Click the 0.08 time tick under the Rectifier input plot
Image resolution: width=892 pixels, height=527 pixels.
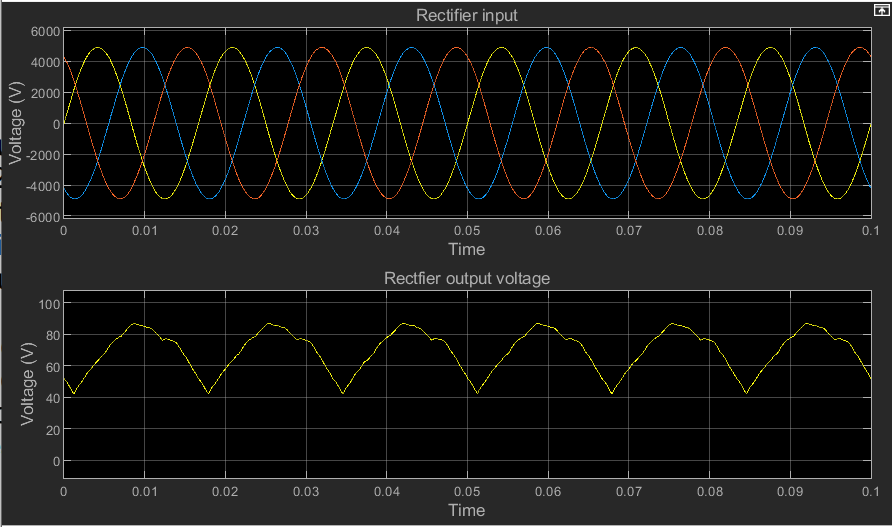(x=709, y=230)
